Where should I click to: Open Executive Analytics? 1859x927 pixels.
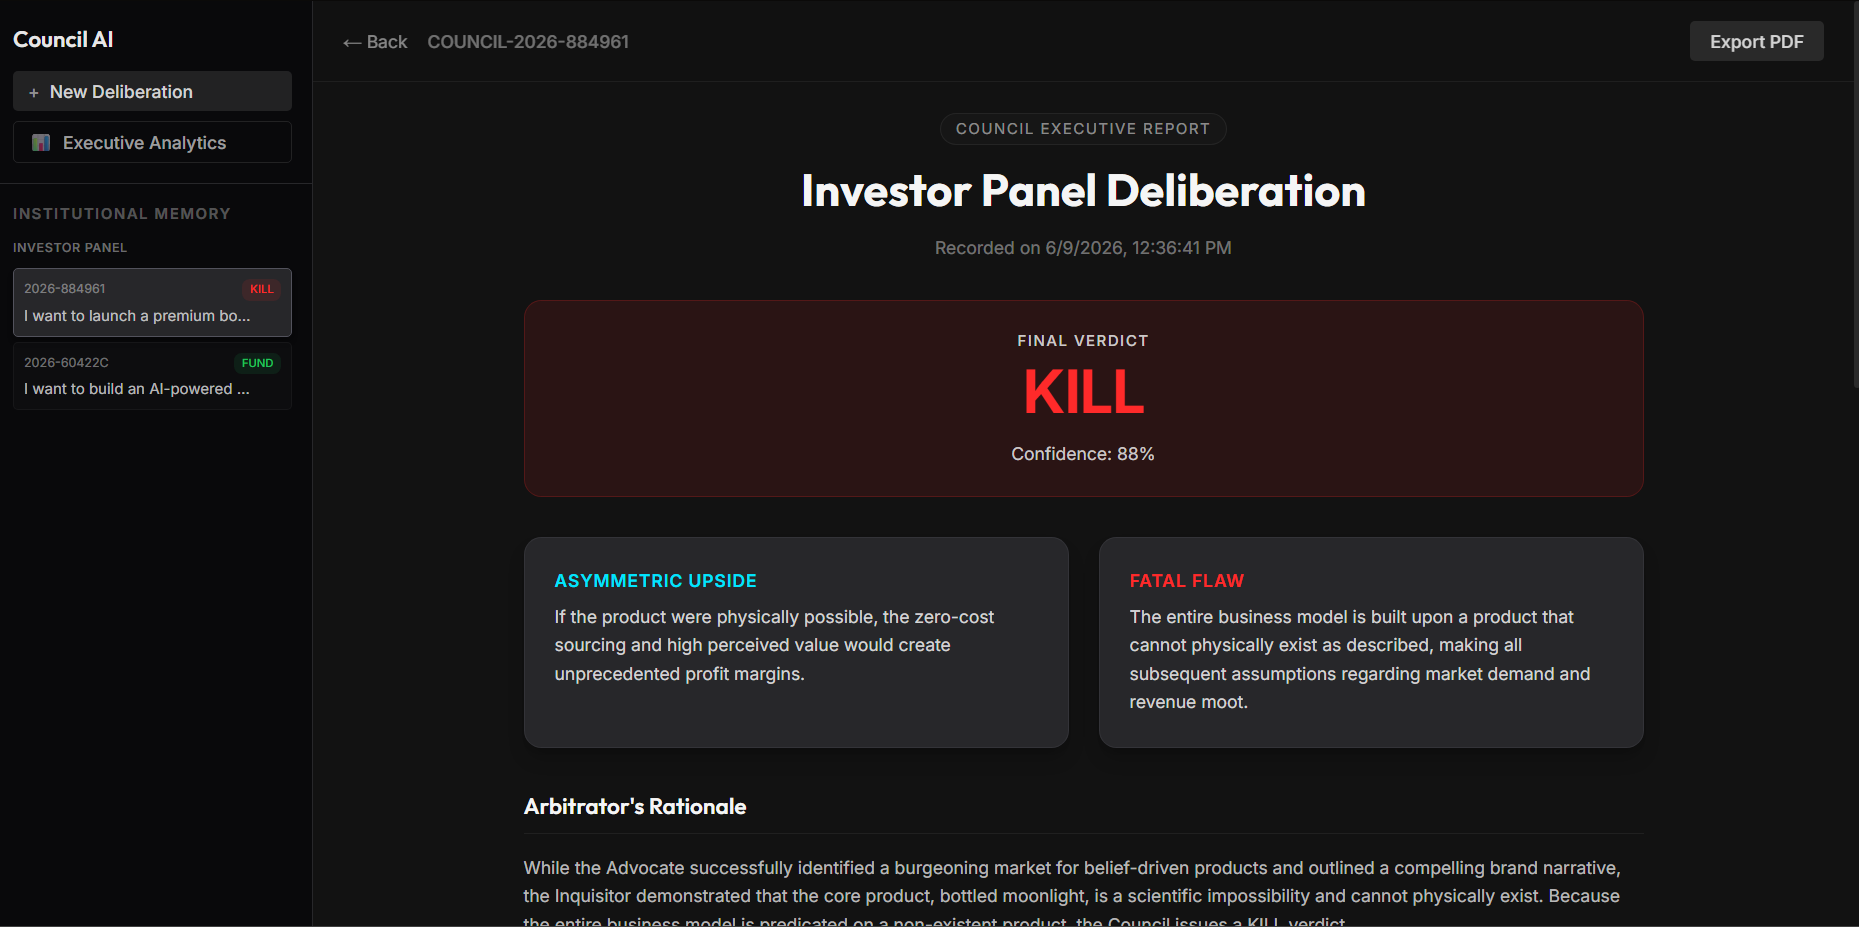[x=152, y=142]
